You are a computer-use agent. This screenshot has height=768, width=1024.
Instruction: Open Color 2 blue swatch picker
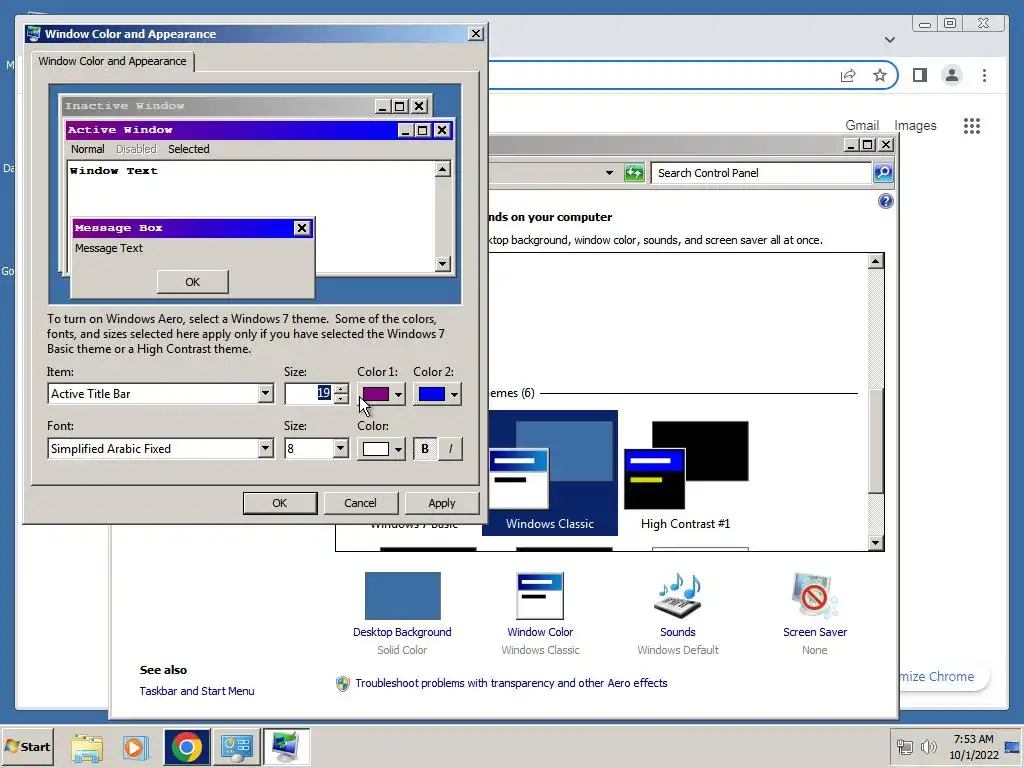(437, 394)
